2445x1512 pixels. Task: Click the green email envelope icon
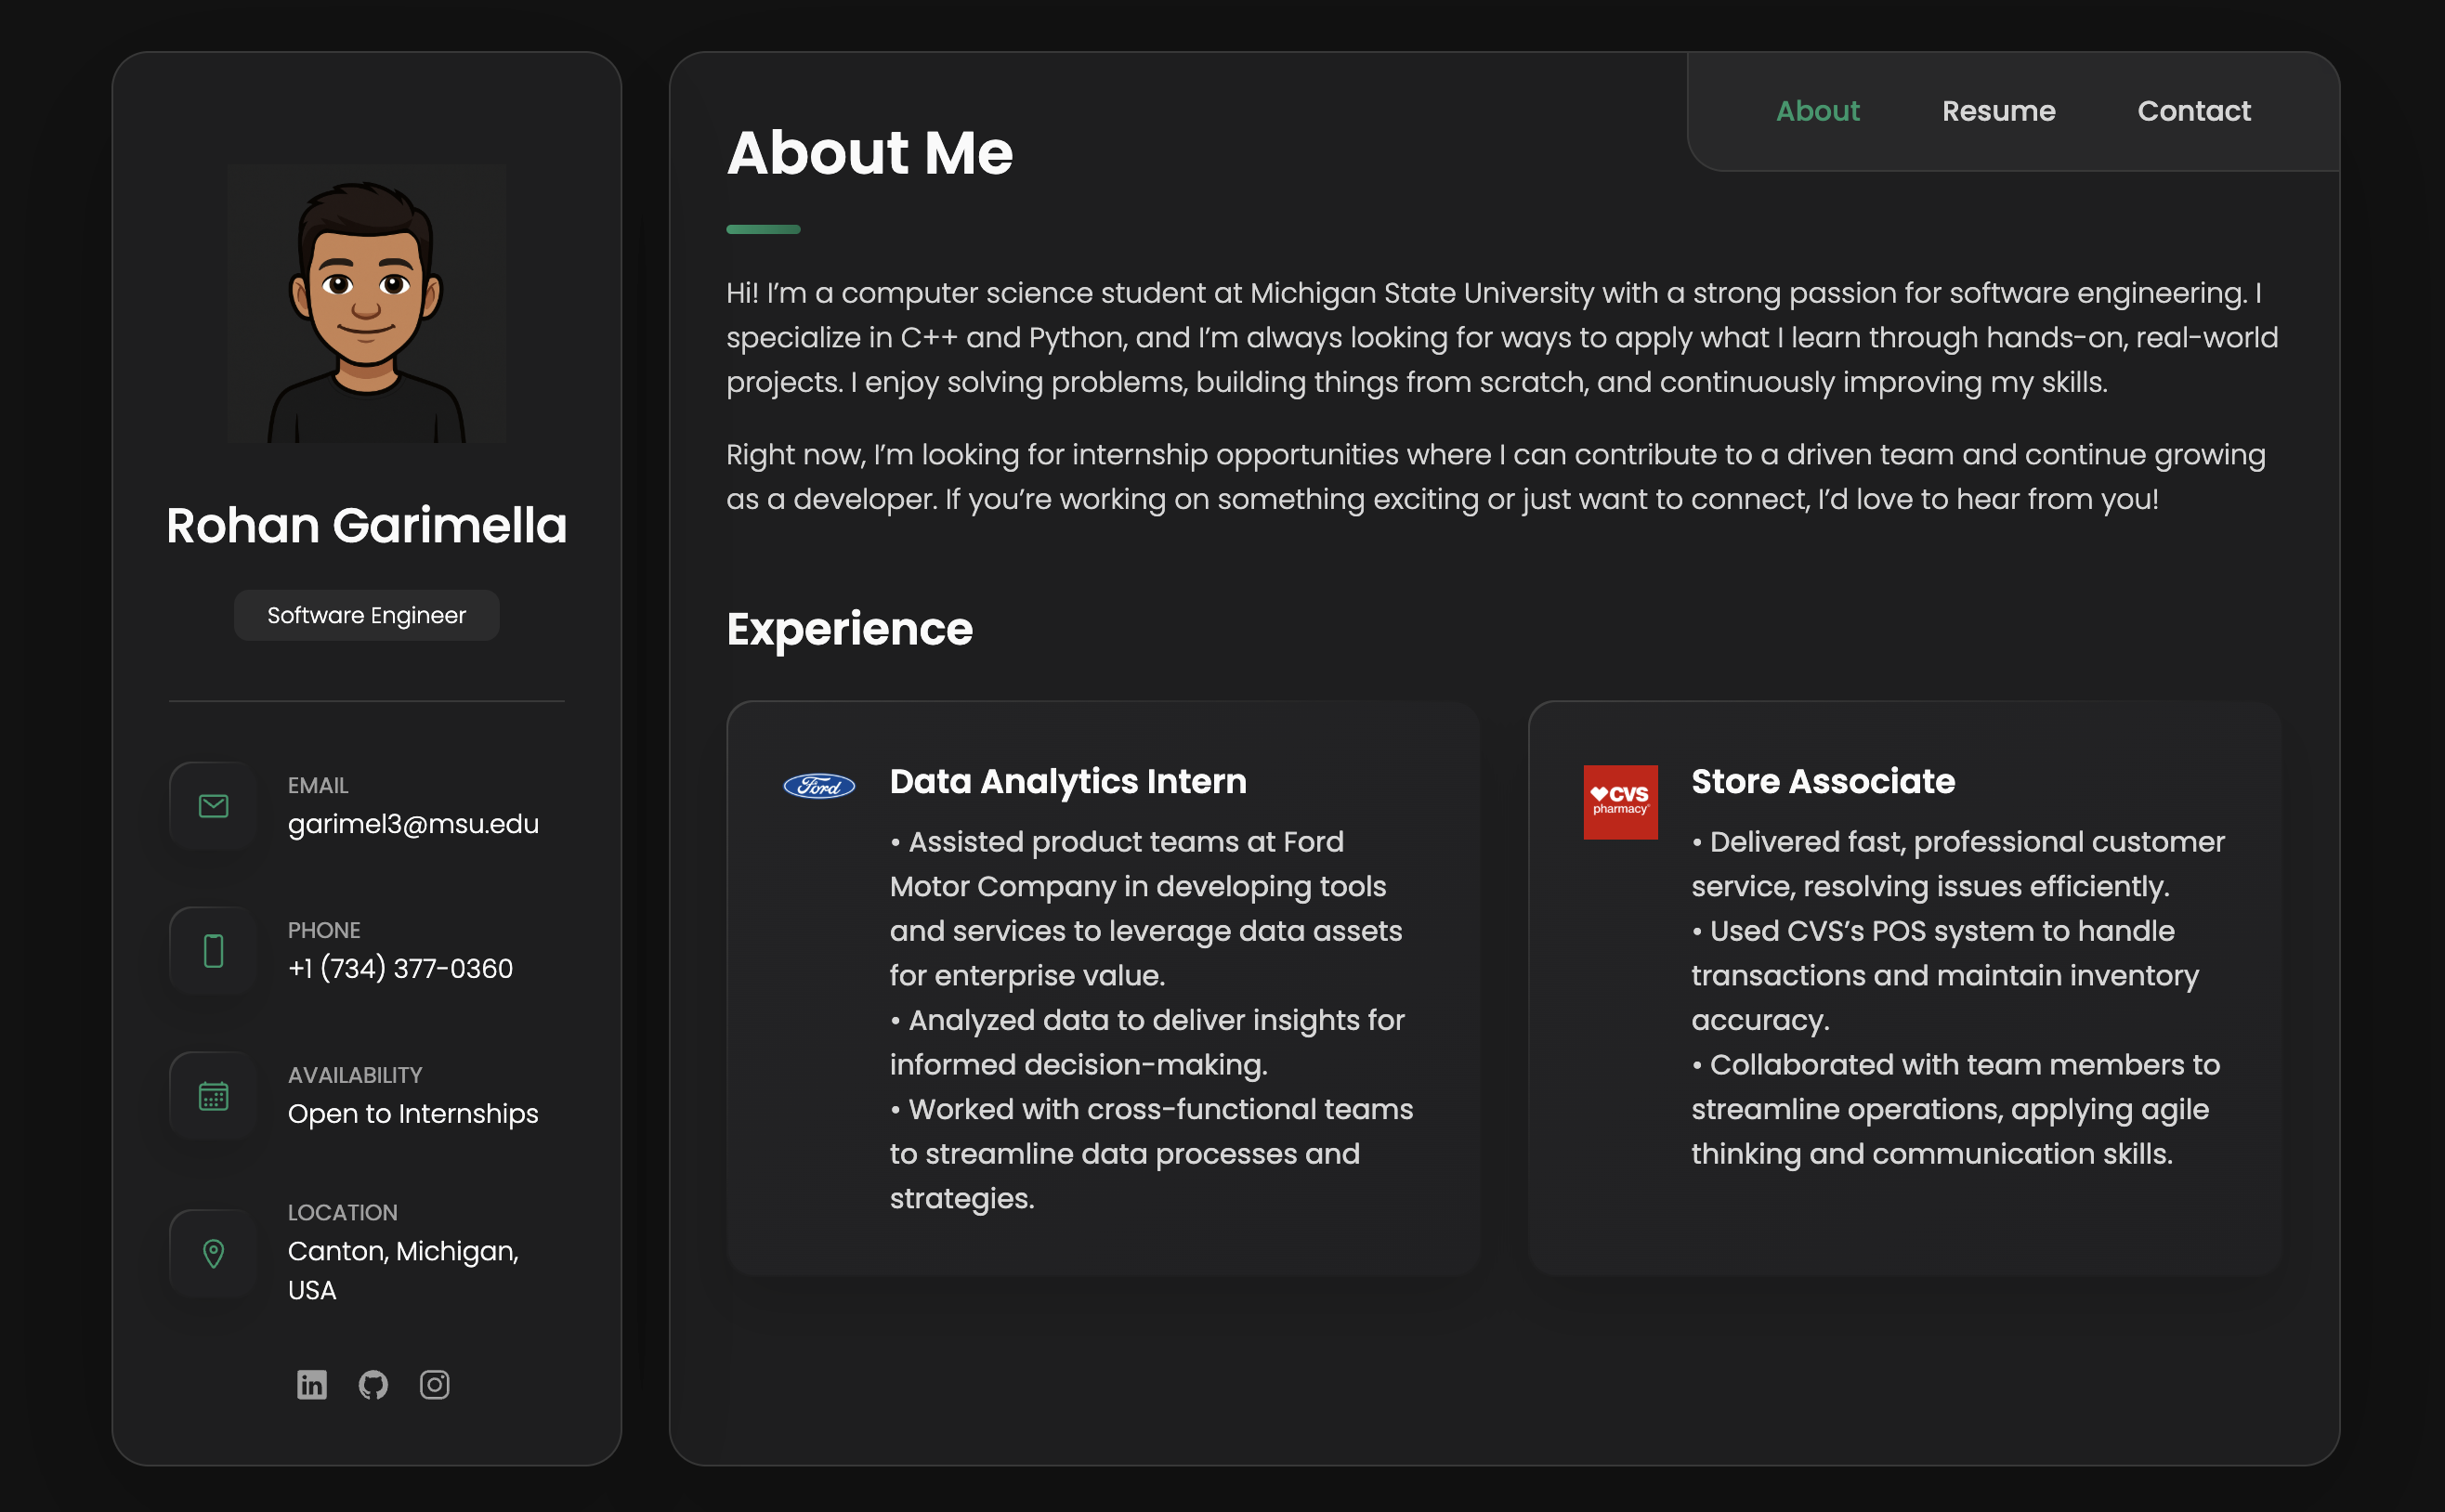[x=212, y=805]
